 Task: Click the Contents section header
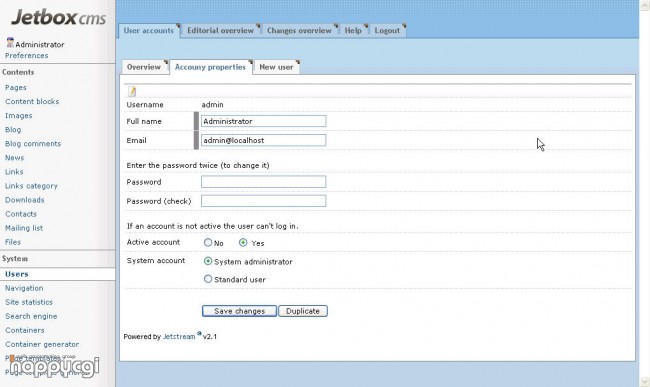coord(18,72)
